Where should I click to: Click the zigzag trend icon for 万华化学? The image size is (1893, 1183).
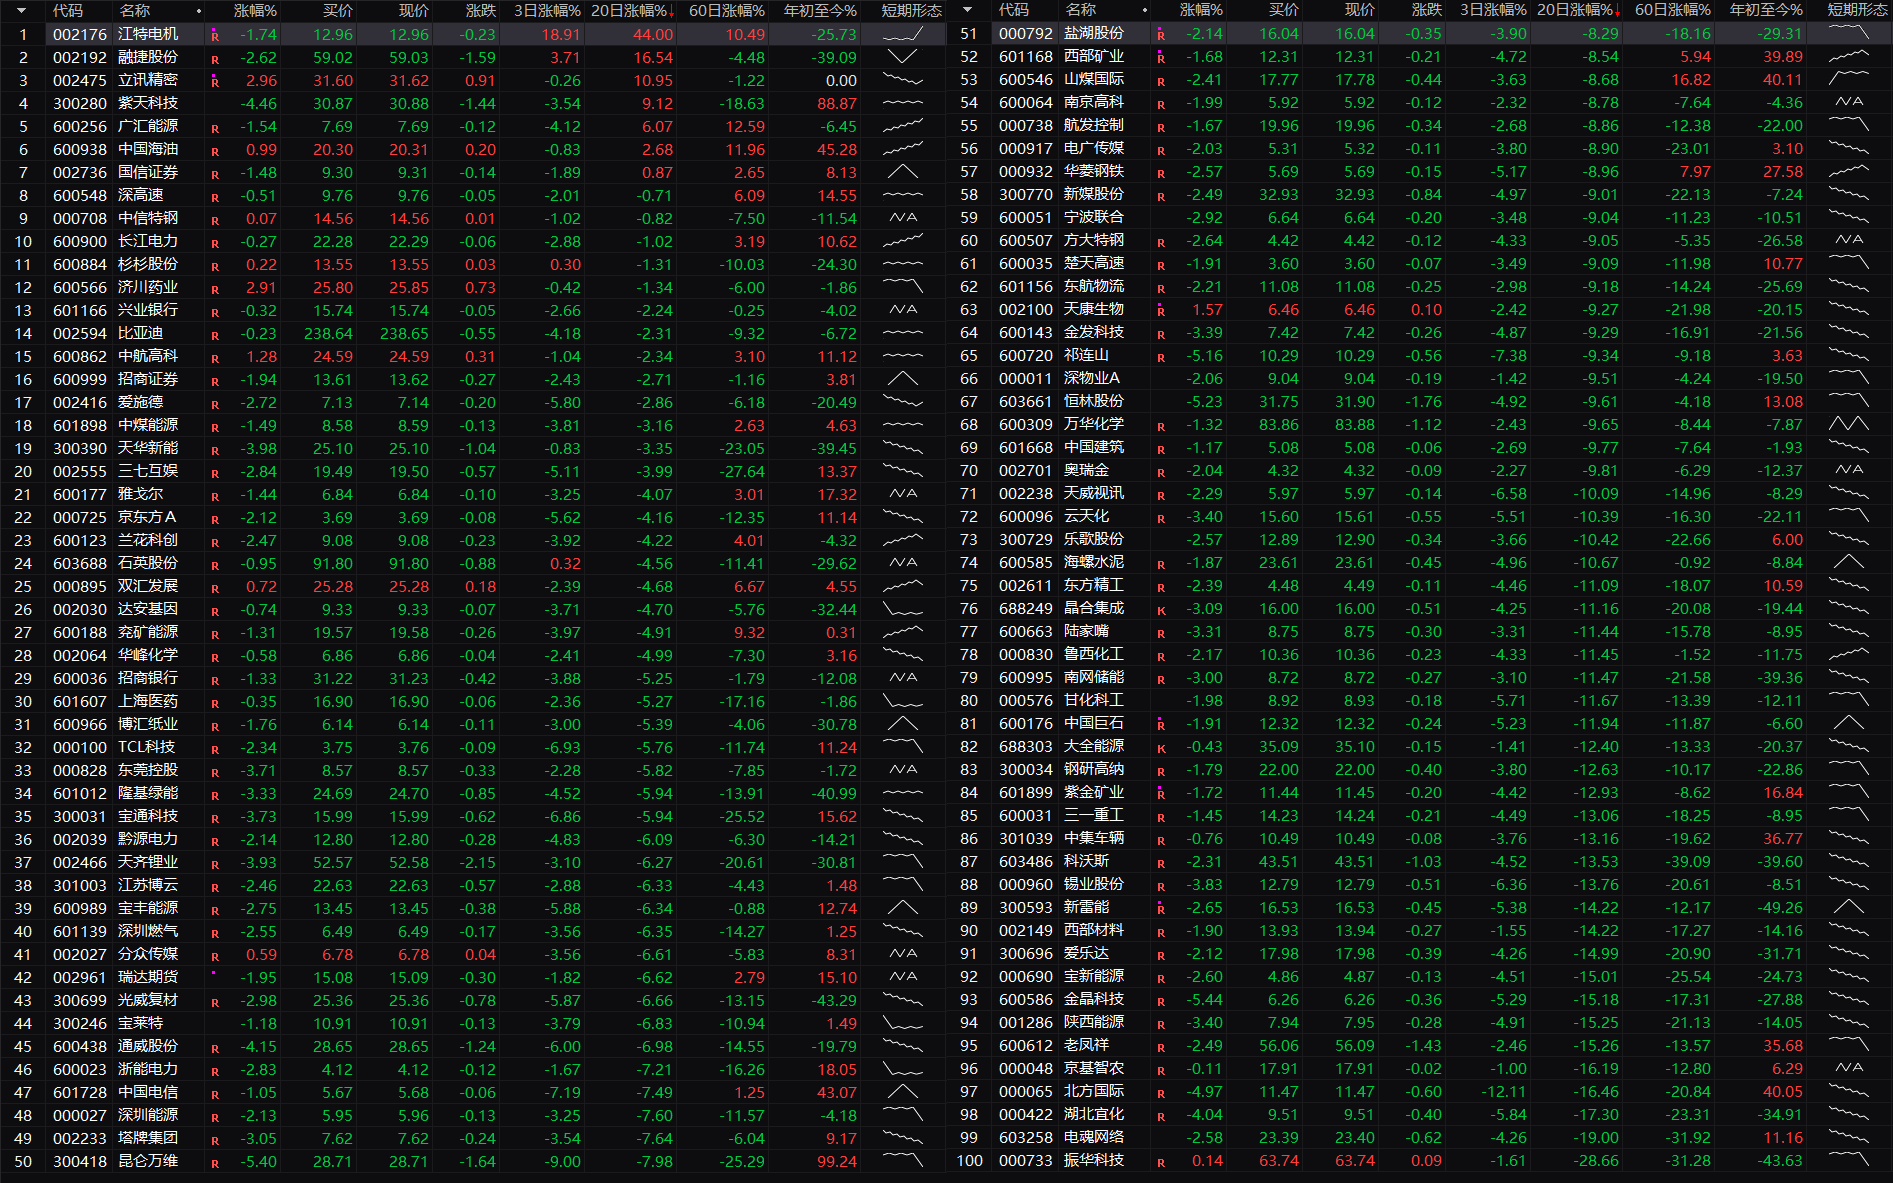[x=1849, y=424]
